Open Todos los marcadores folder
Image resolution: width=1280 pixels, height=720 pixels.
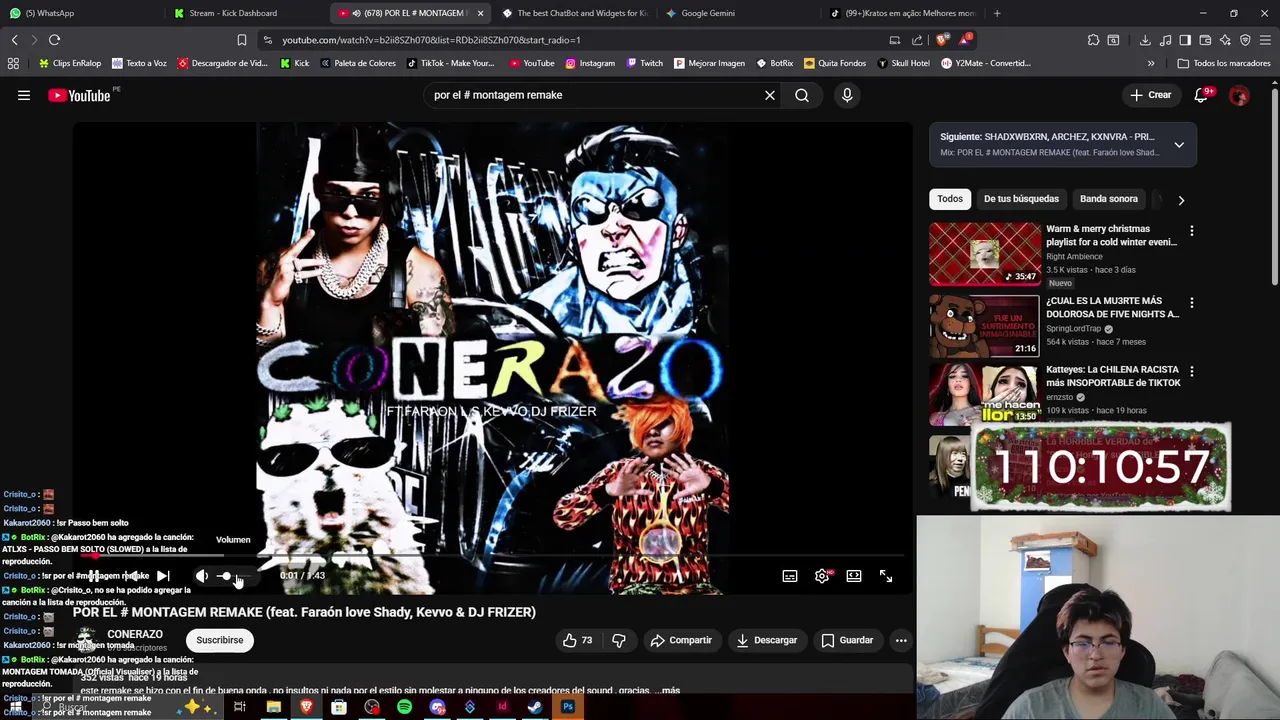click(1224, 63)
